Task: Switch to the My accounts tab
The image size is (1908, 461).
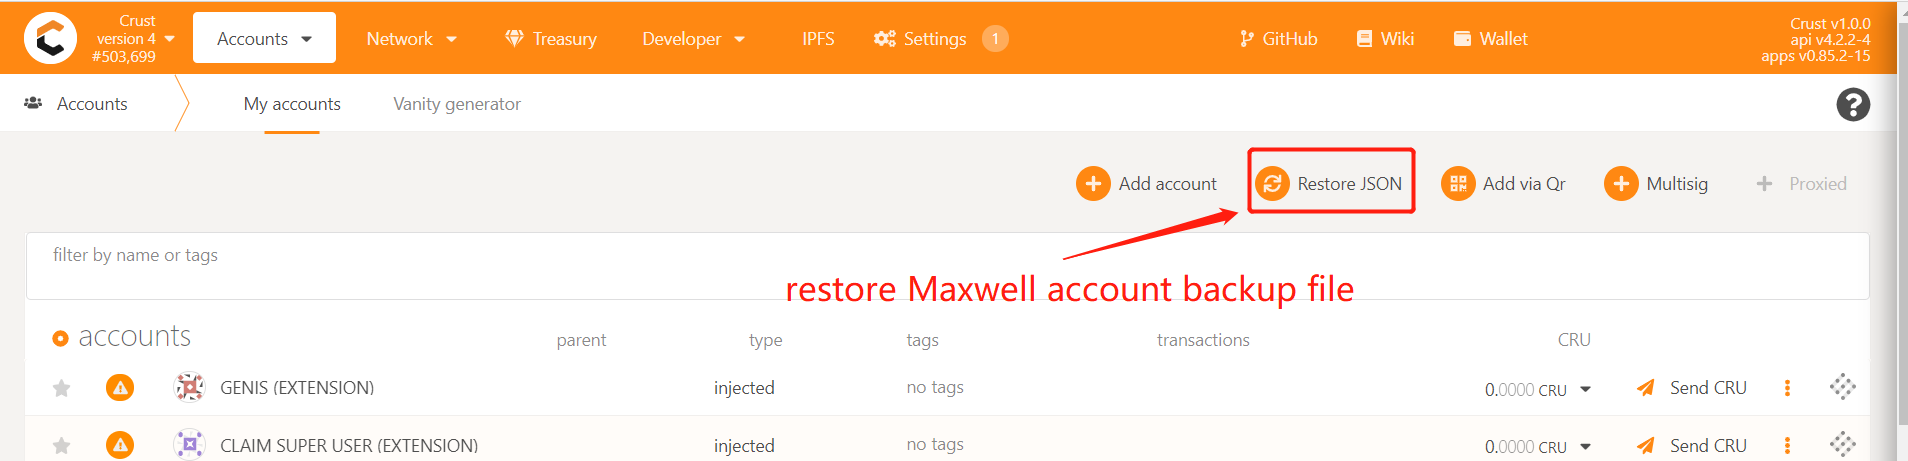Action: [292, 103]
